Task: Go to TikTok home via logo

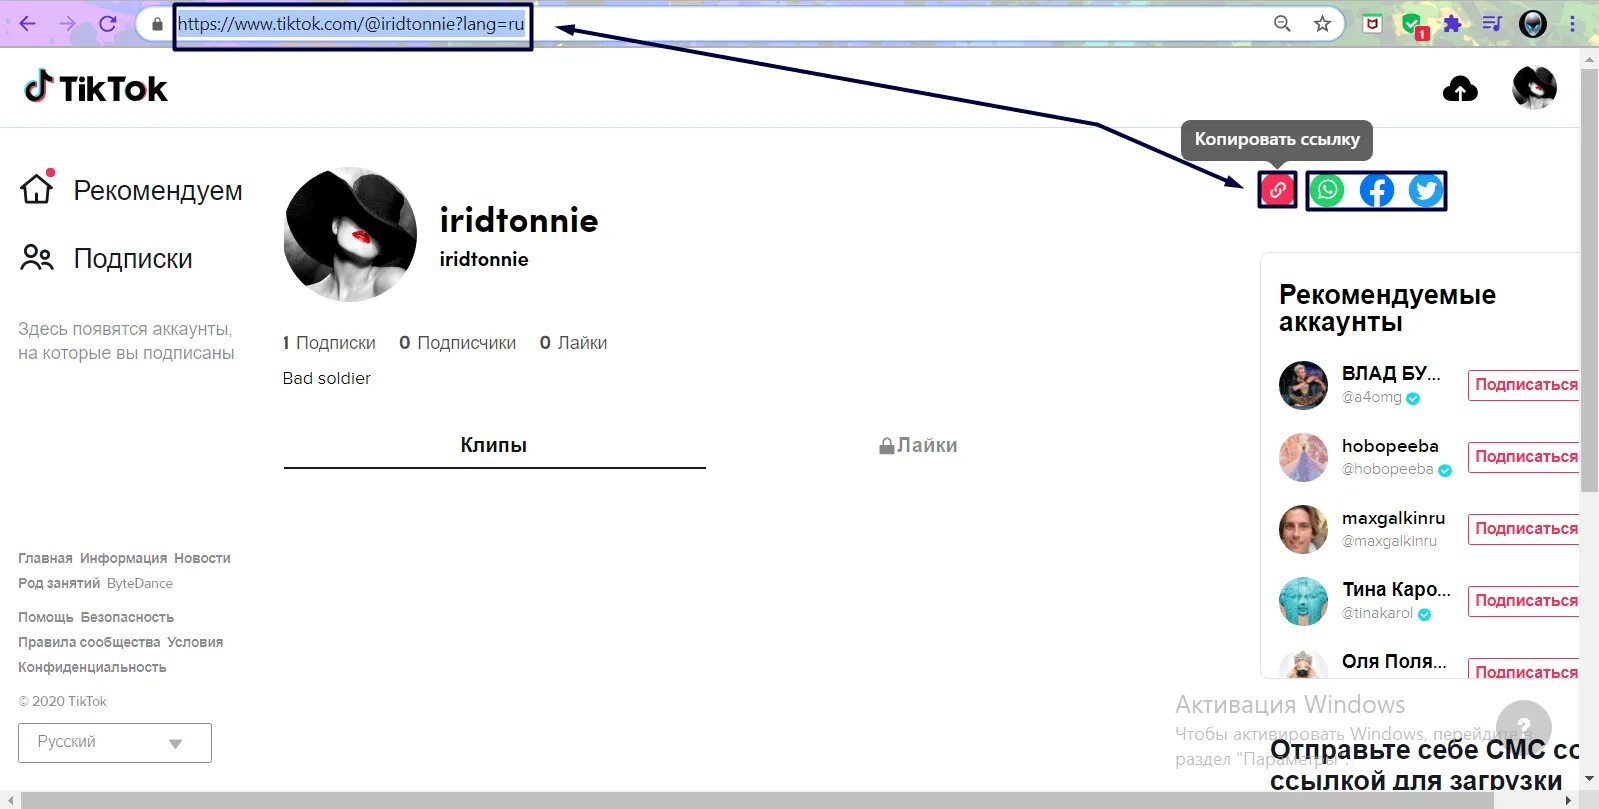Action: tap(96, 88)
